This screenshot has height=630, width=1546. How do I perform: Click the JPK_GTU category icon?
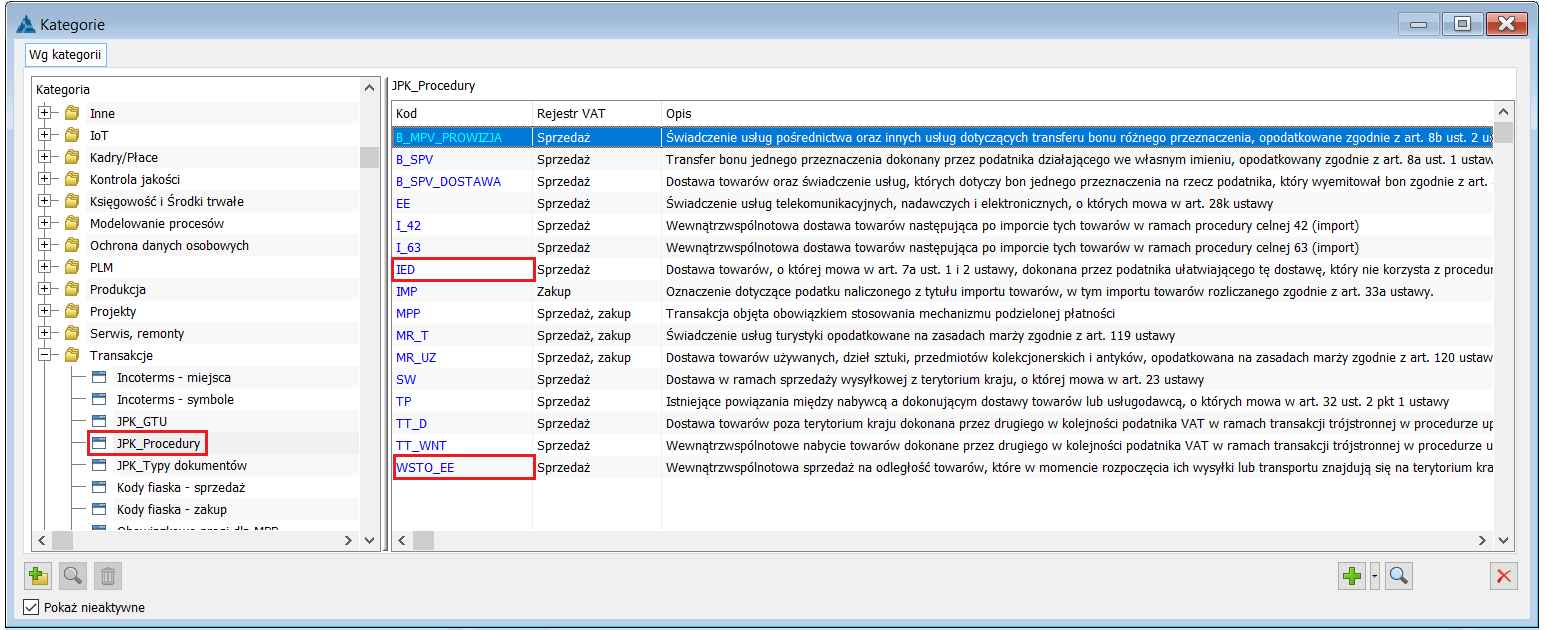coord(99,421)
